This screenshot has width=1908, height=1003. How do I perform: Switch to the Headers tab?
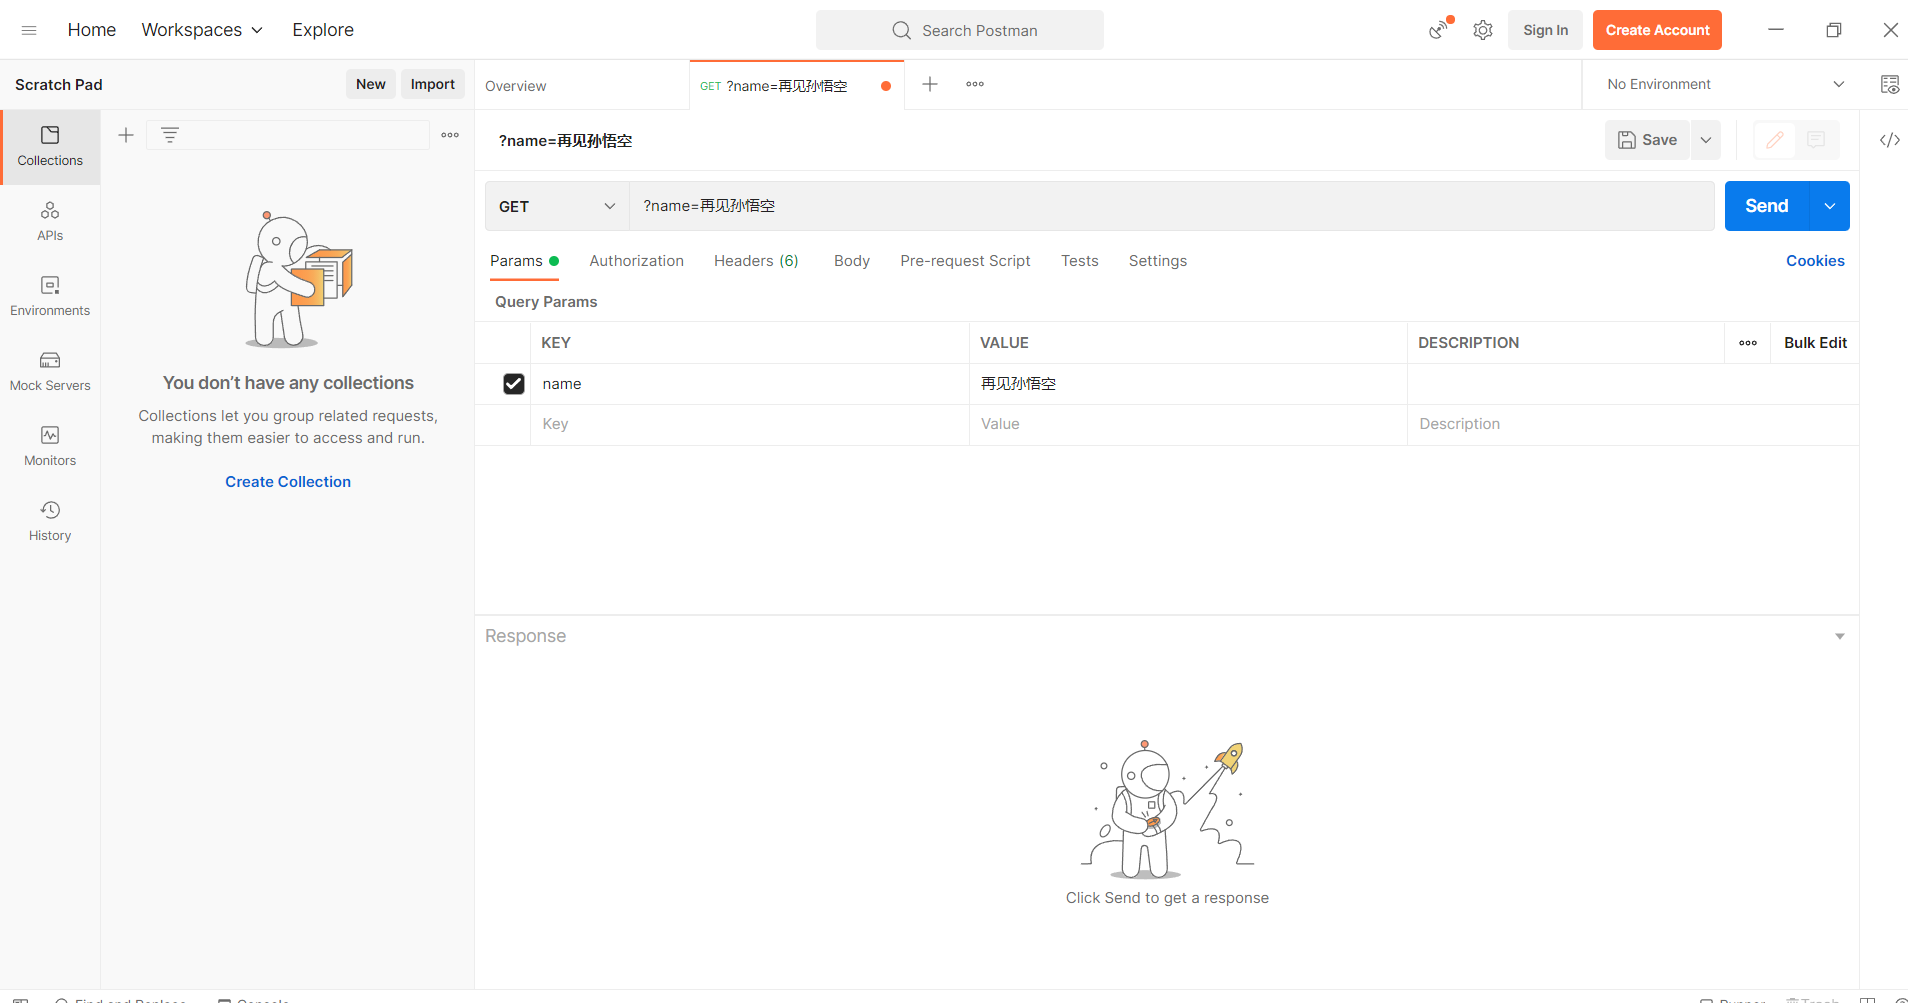[x=756, y=261]
